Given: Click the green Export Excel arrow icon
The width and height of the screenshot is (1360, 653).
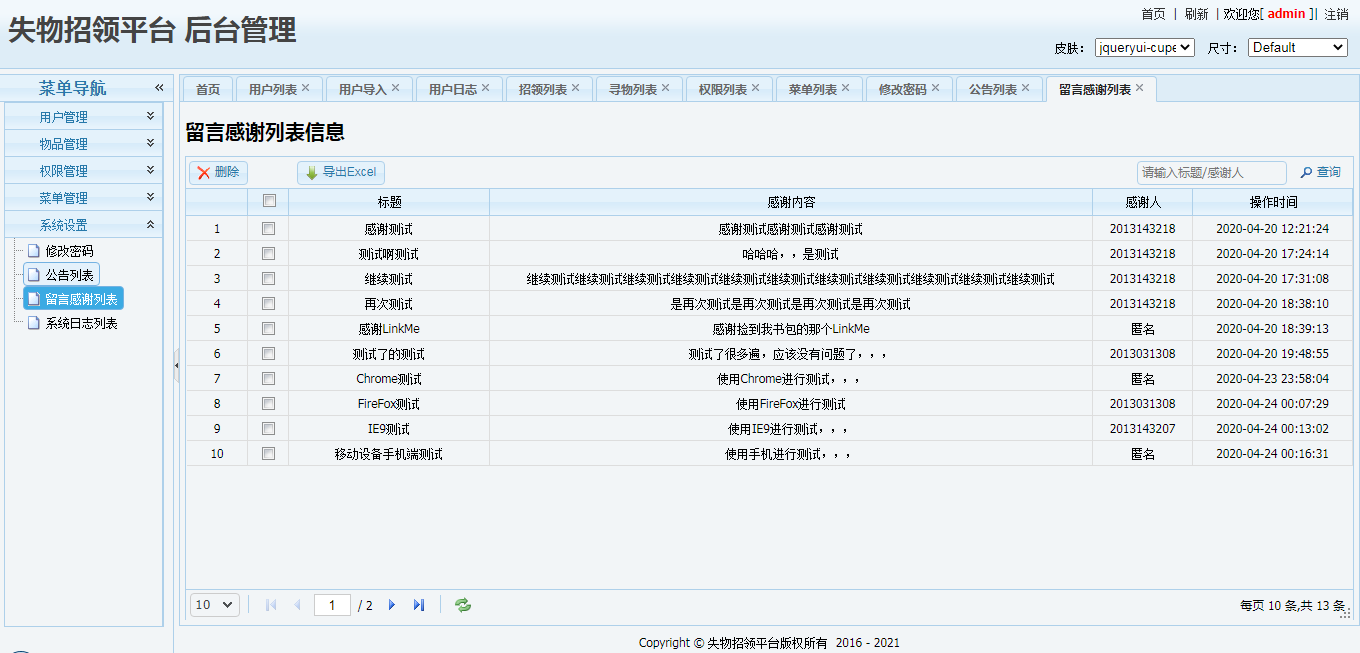Looking at the screenshot, I should pos(312,173).
